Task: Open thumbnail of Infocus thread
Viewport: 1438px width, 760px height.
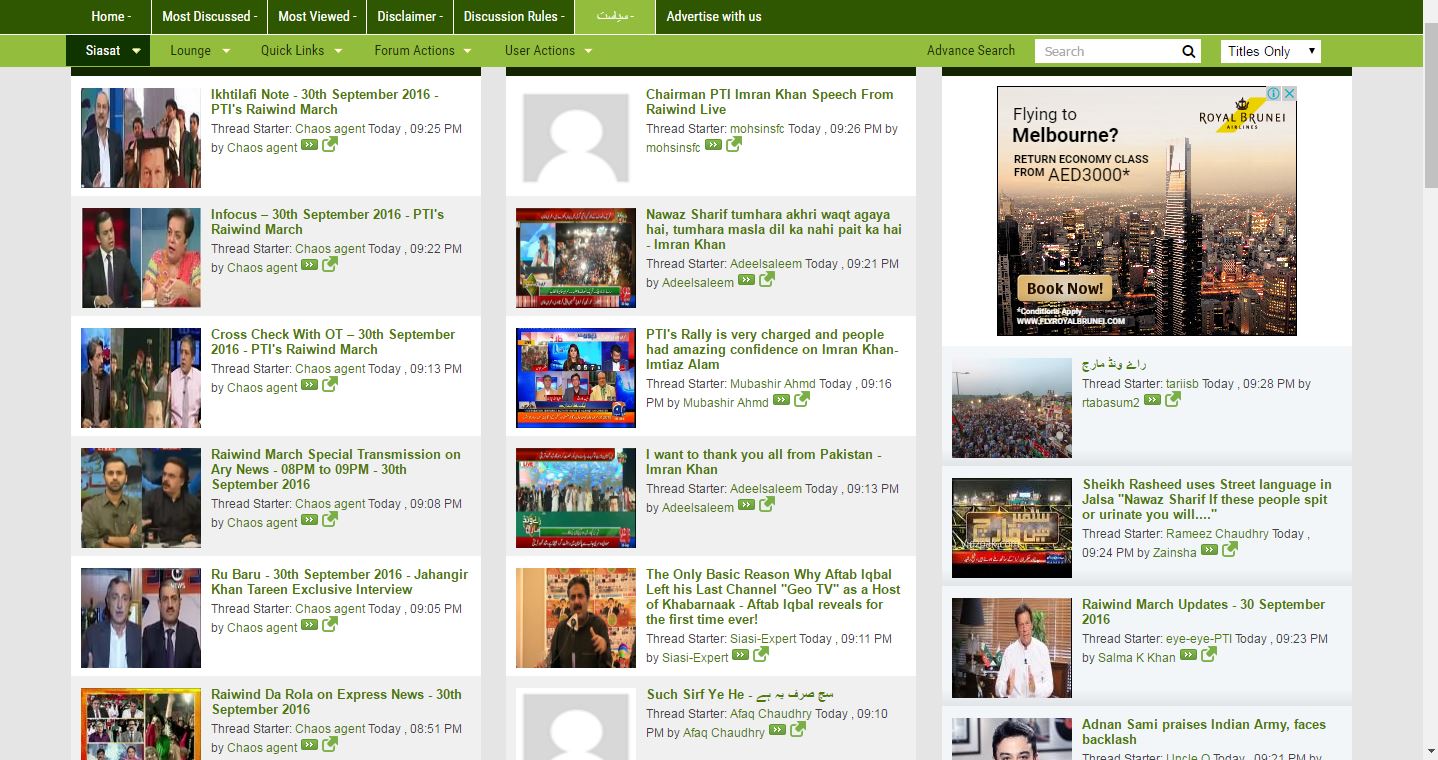Action: point(141,258)
